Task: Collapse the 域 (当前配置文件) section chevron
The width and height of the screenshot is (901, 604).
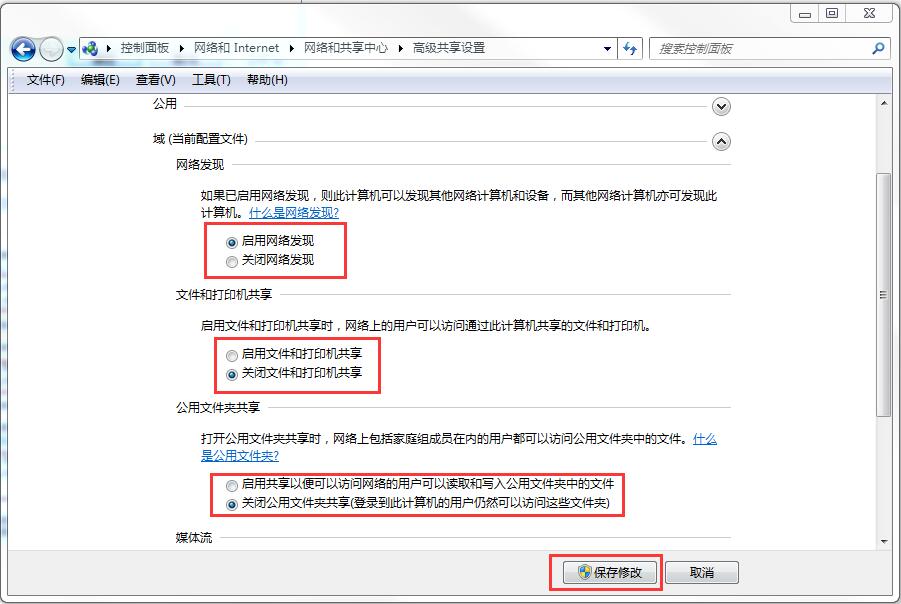Action: point(721,141)
